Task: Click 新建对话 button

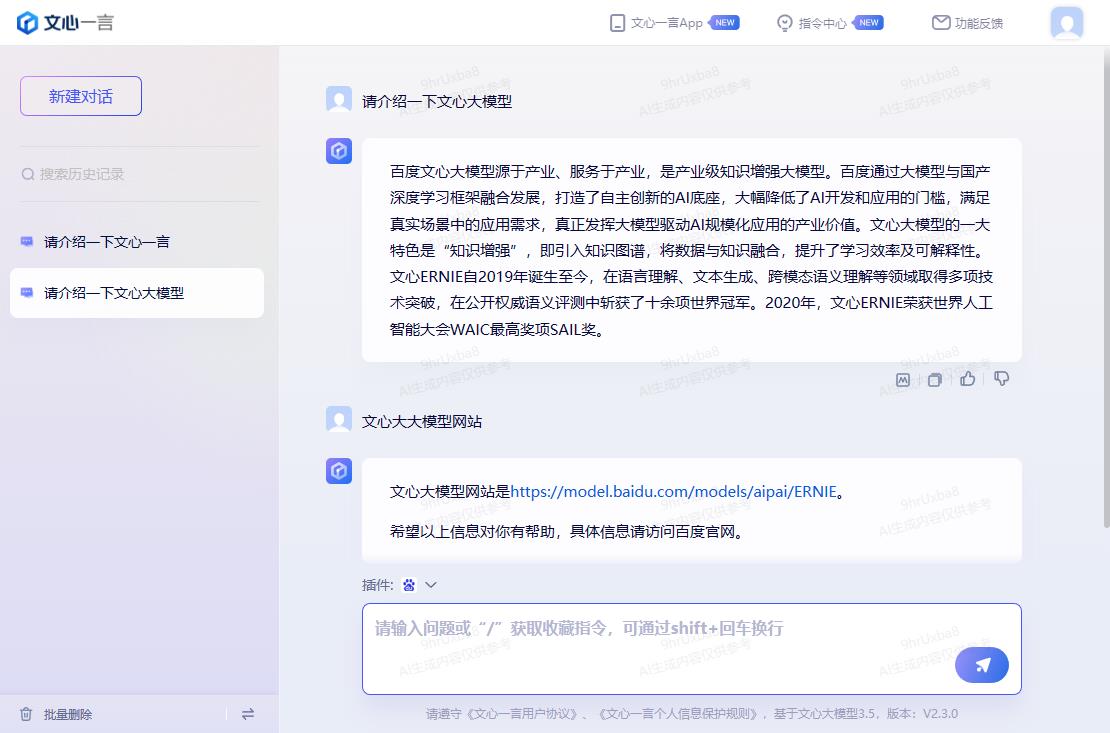Action: (81, 96)
